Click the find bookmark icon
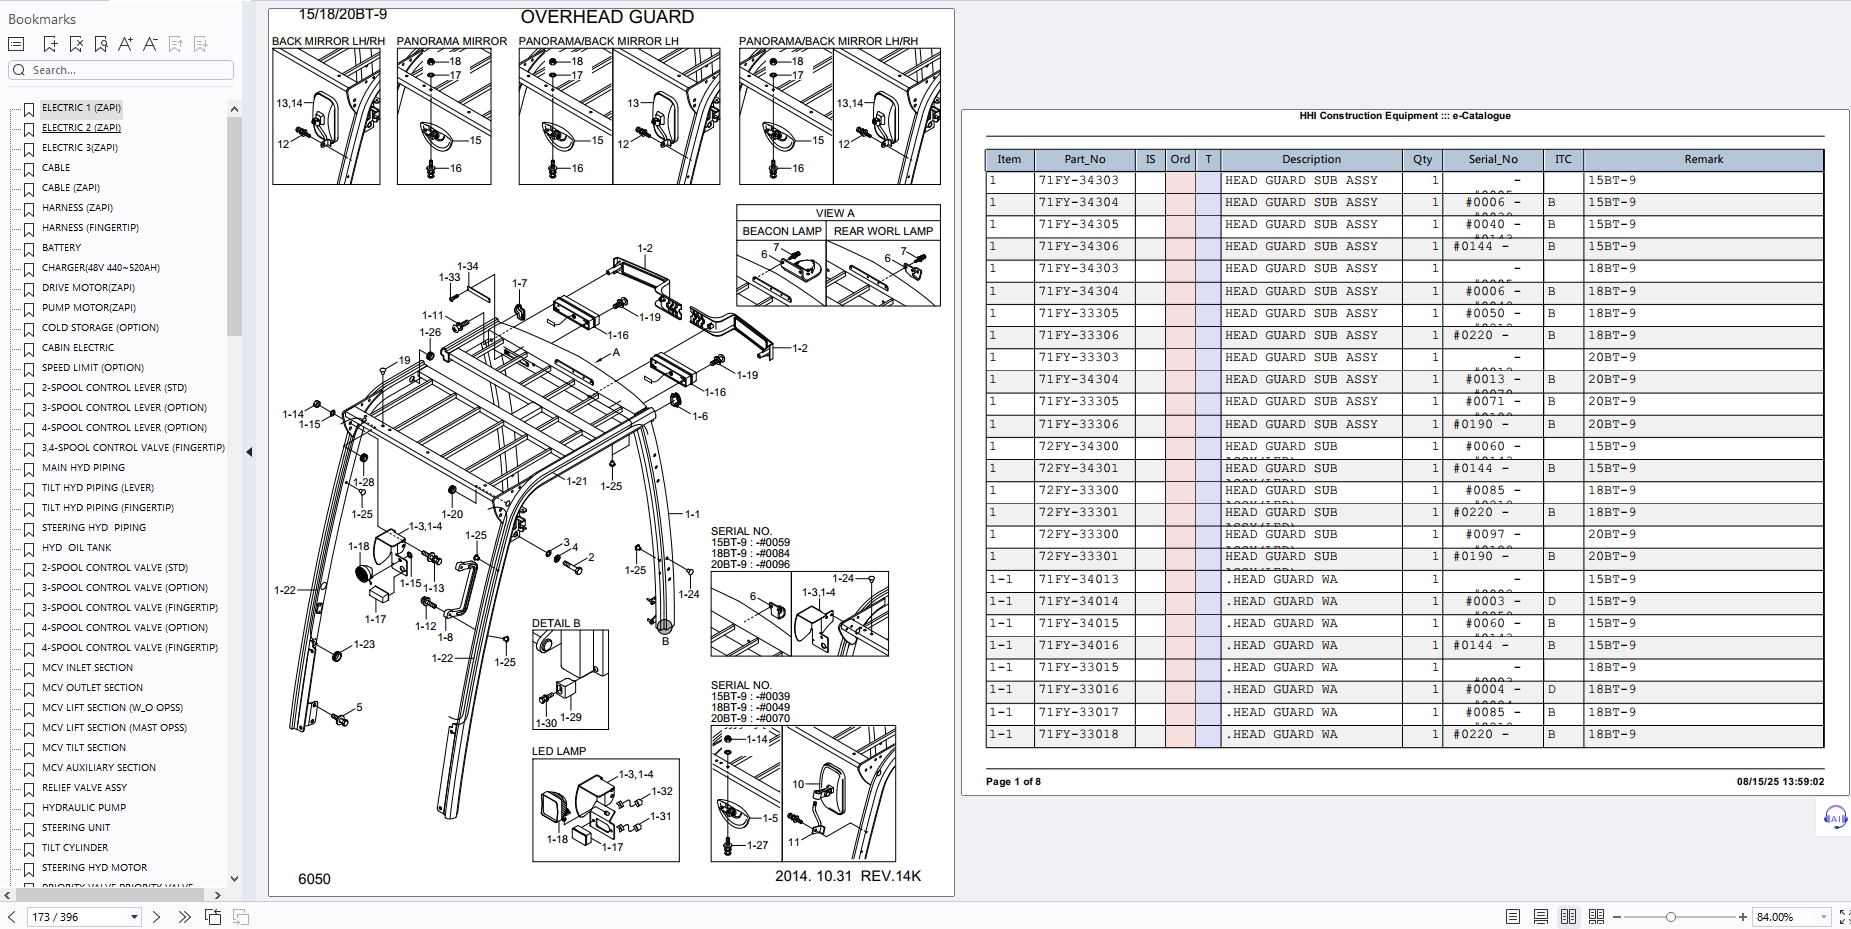The height and width of the screenshot is (929, 1851). coord(101,44)
